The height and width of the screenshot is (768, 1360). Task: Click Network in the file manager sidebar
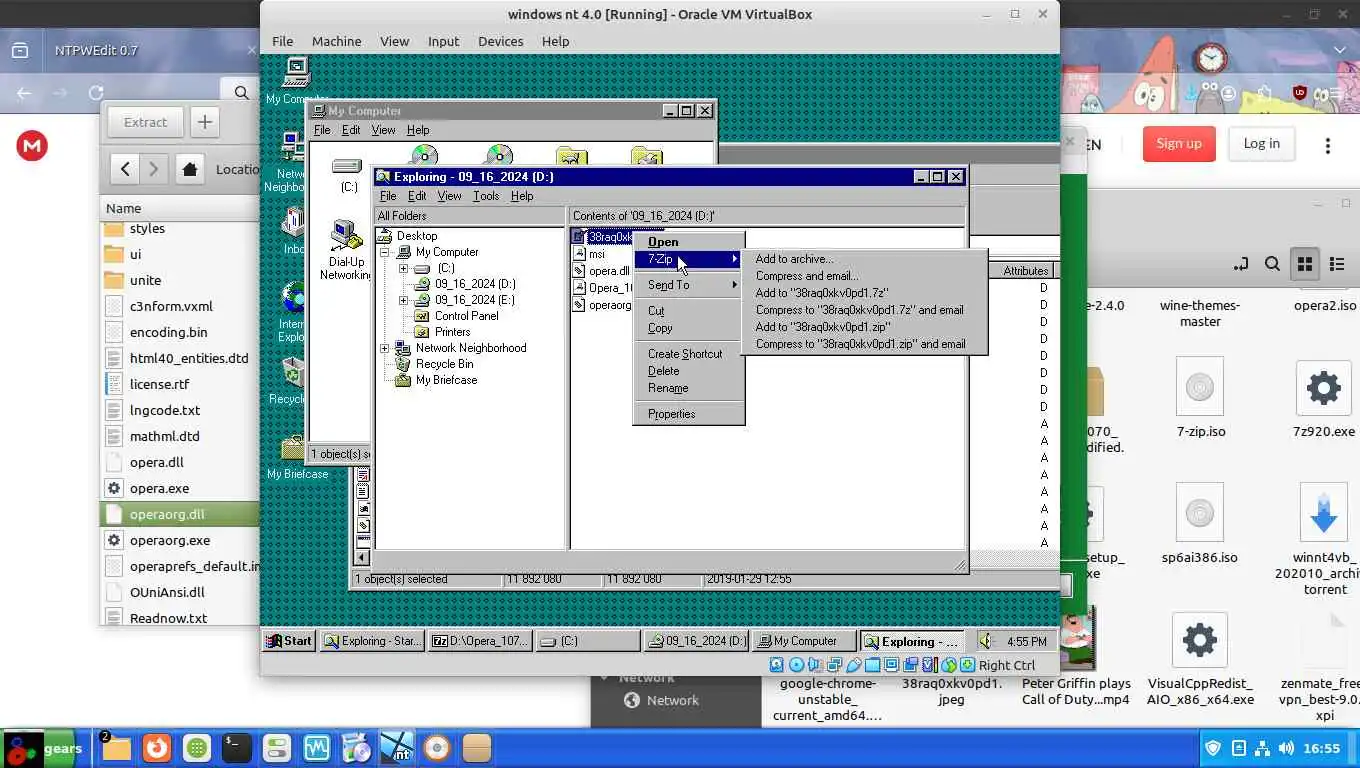click(672, 700)
